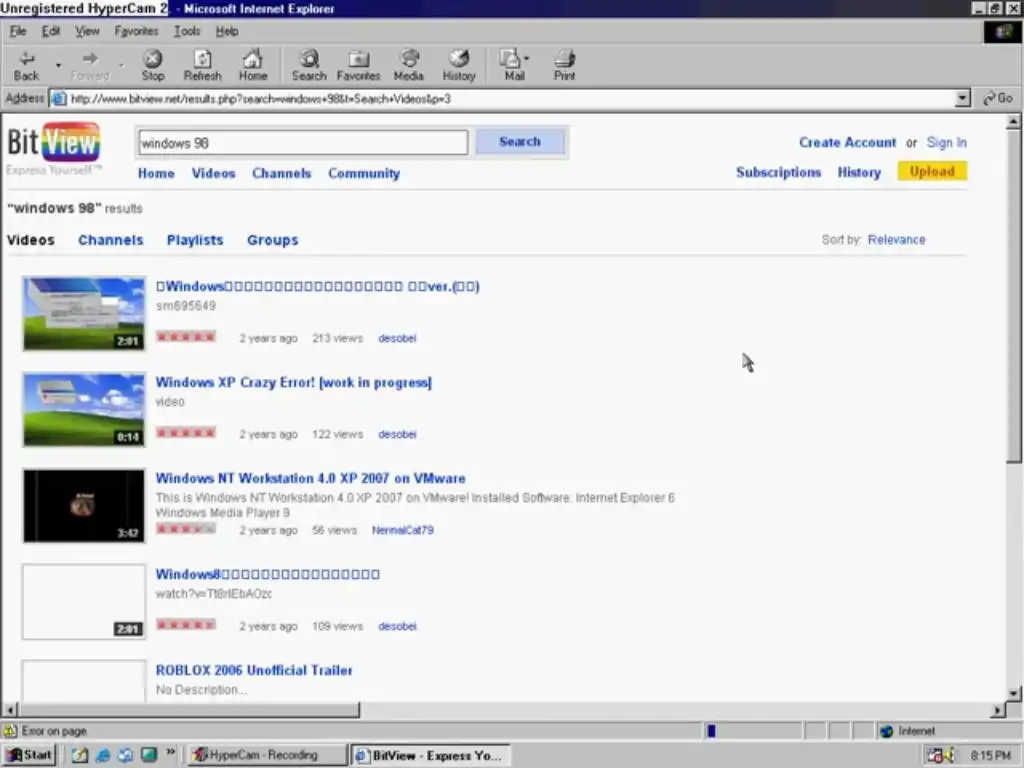This screenshot has width=1024, height=768.
Task: Click vertical scrollbar down arrow
Action: tap(1013, 694)
